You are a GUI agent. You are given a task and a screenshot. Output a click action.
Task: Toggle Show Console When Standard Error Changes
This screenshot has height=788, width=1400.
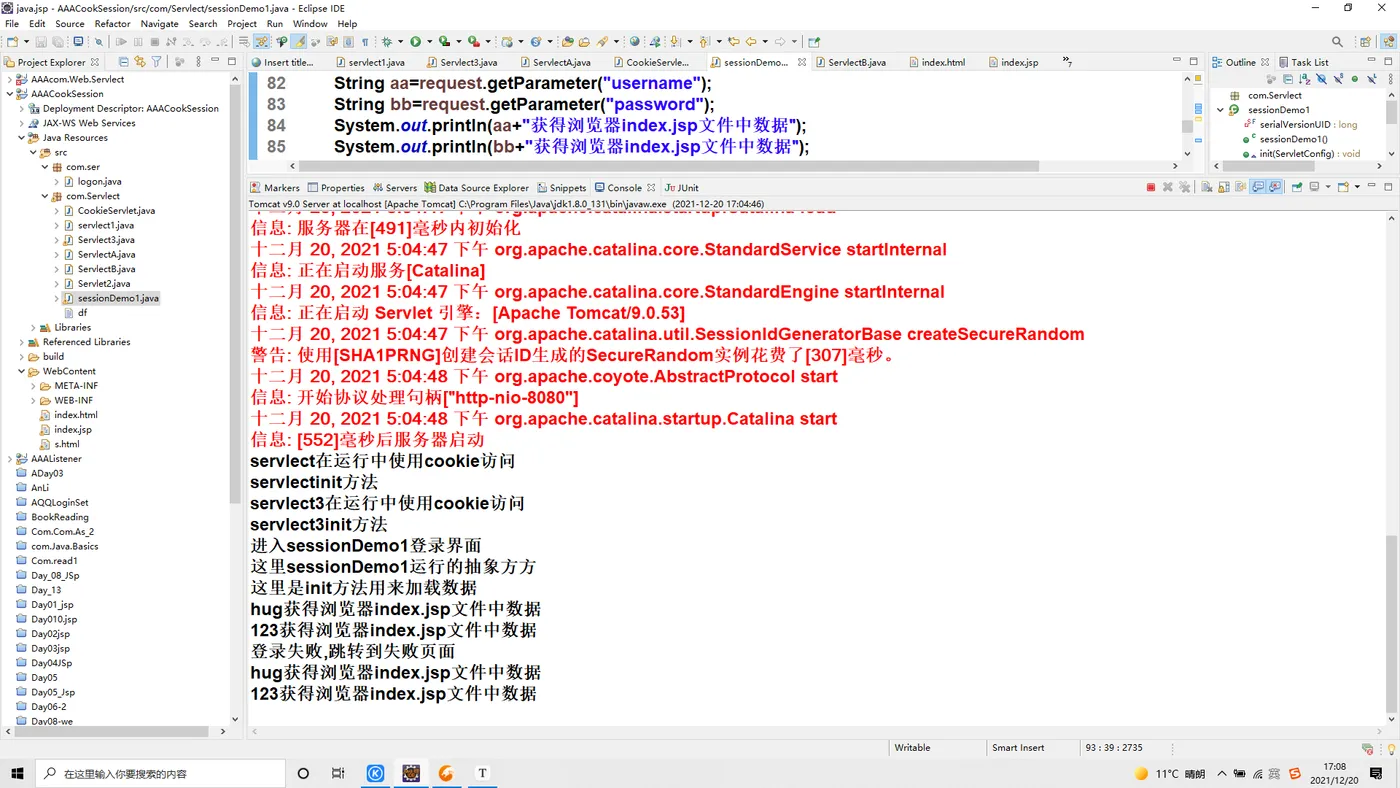click(1276, 187)
